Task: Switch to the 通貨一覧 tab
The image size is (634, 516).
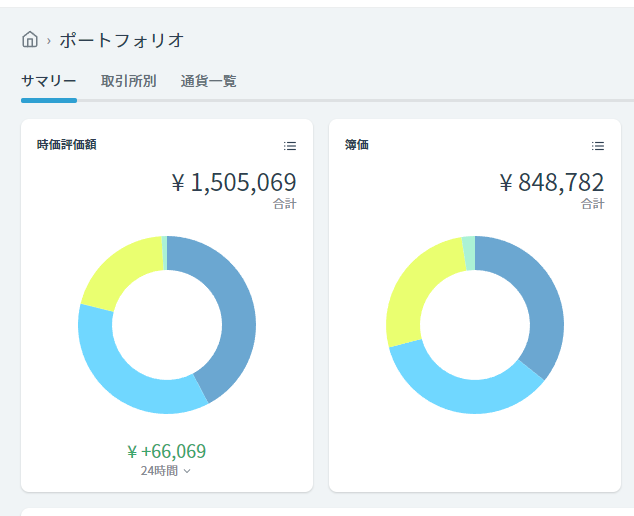Action: click(208, 81)
